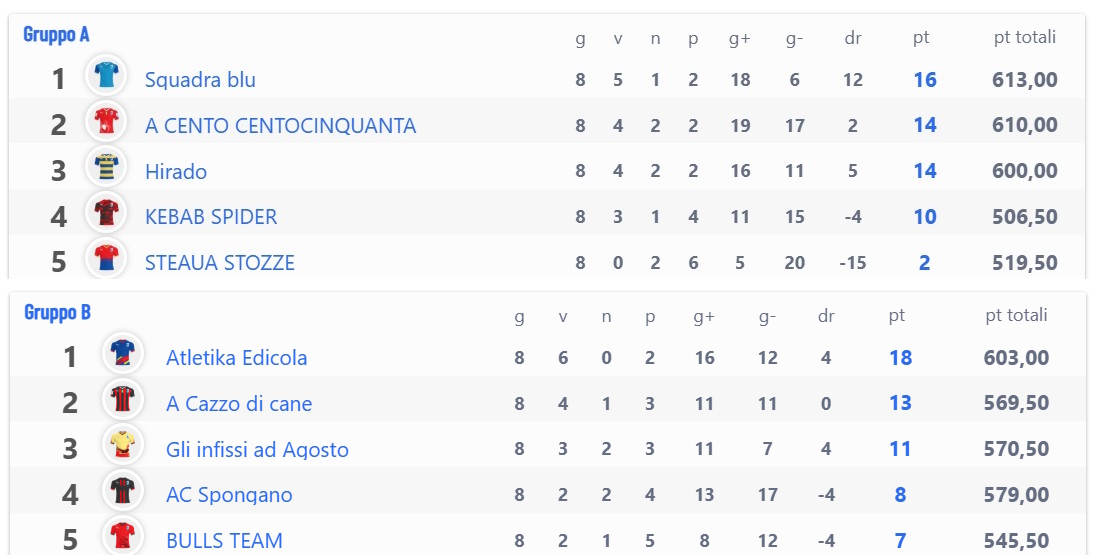Click AC Spongano's black-red striped jersey icon

(123, 490)
